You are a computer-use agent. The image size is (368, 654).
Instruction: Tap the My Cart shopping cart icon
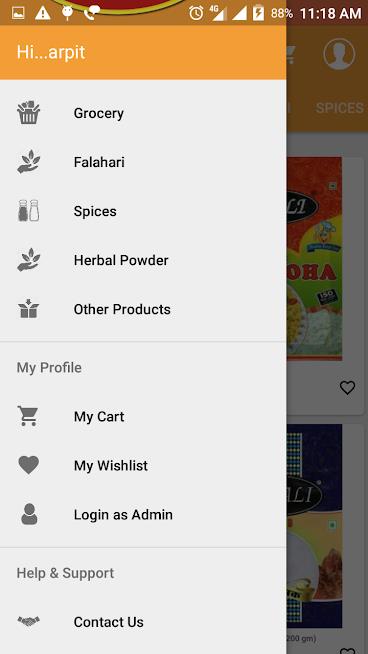pyautogui.click(x=28, y=416)
